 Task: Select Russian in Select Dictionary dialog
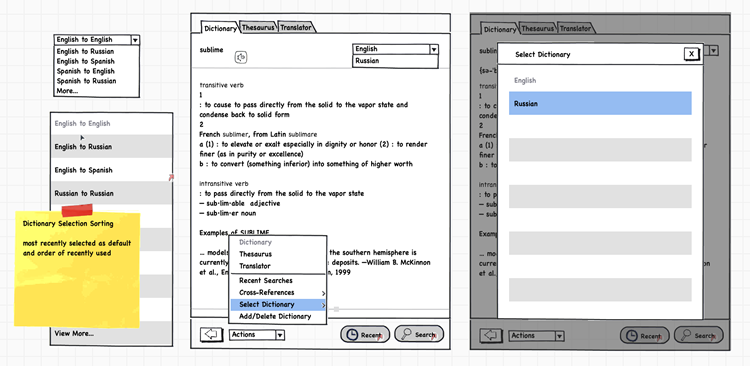(600, 103)
